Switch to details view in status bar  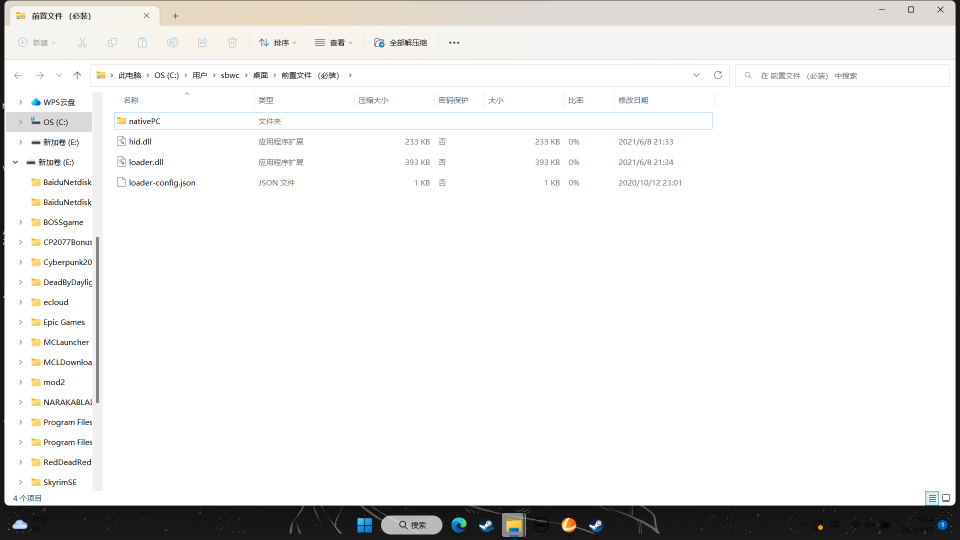point(932,498)
